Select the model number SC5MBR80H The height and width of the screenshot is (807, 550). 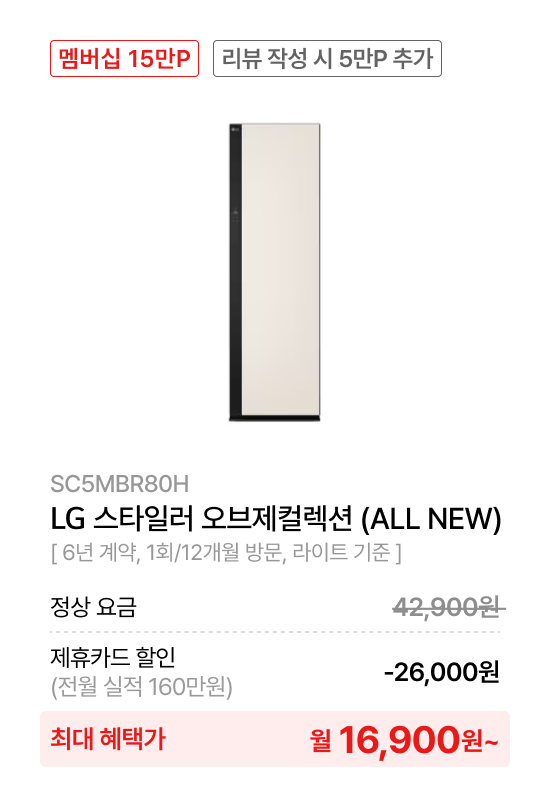point(119,484)
